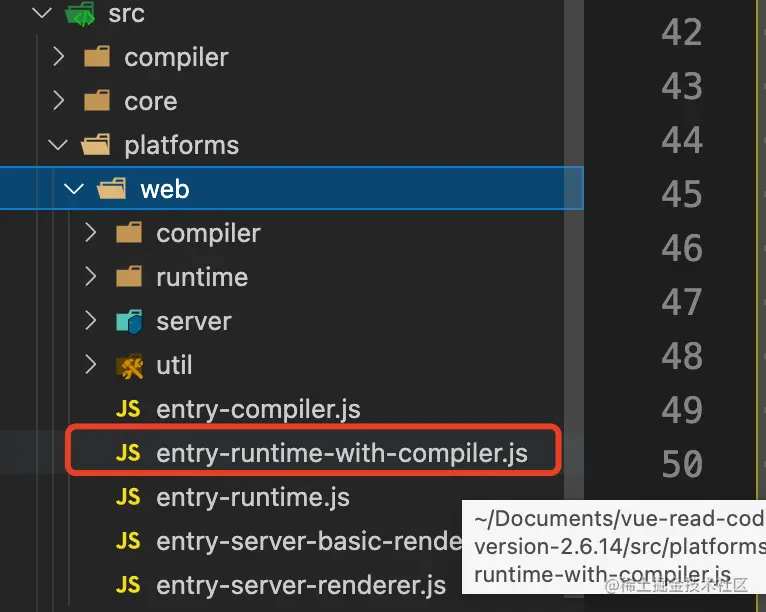Viewport: 766px width, 612px height.
Task: Open entry-runtime-with-compiler.js file
Action: pos(341,453)
